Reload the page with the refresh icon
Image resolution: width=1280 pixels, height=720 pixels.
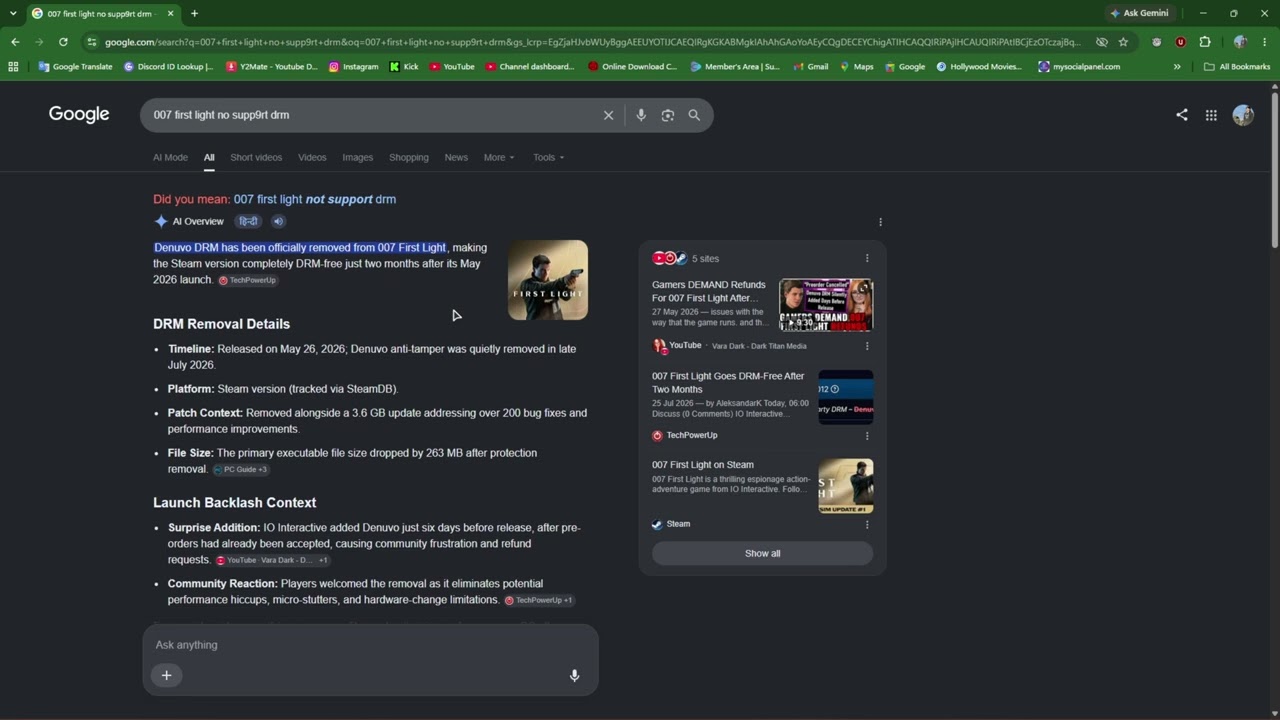[x=63, y=42]
